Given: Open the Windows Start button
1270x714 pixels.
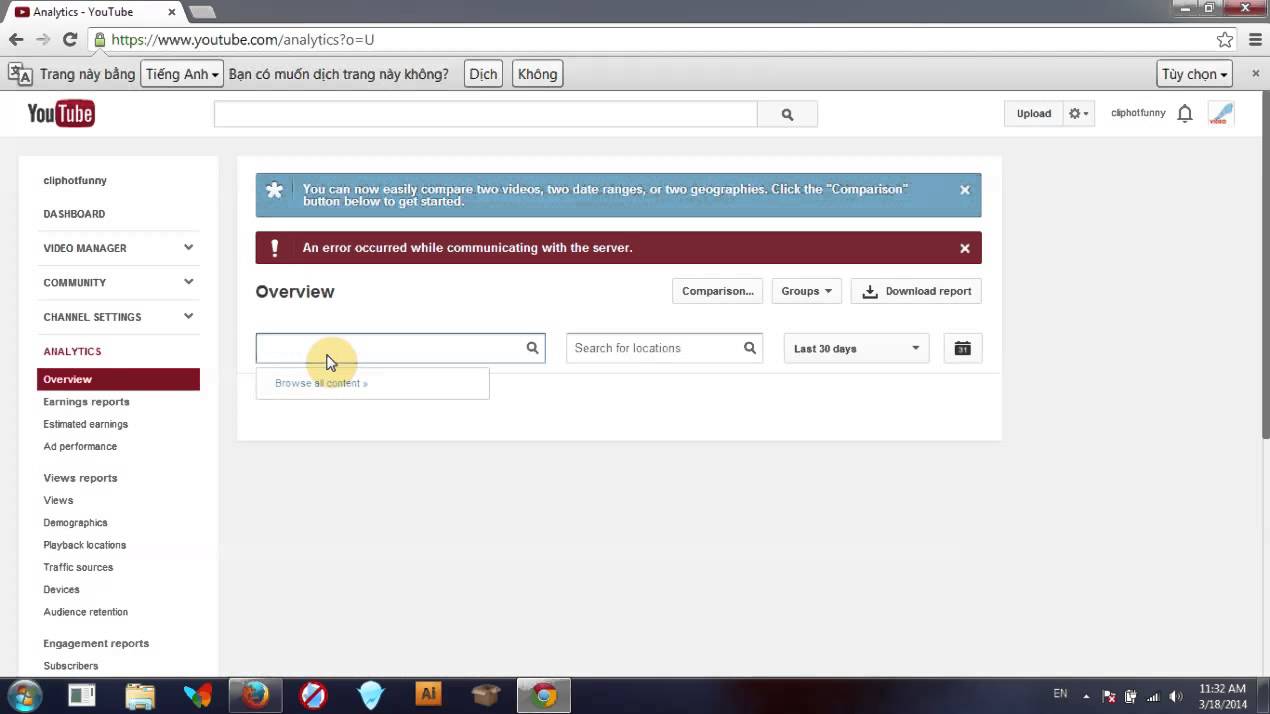Looking at the screenshot, I should tap(24, 695).
